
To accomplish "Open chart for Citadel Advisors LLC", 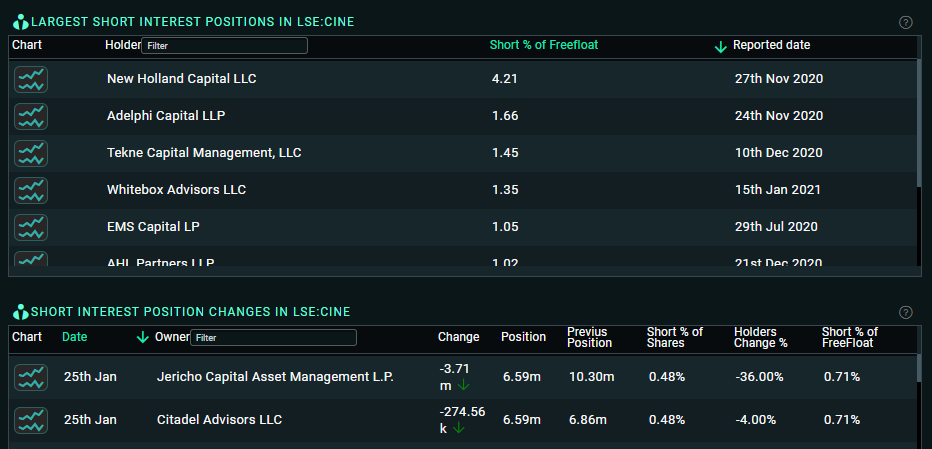I will (31, 420).
